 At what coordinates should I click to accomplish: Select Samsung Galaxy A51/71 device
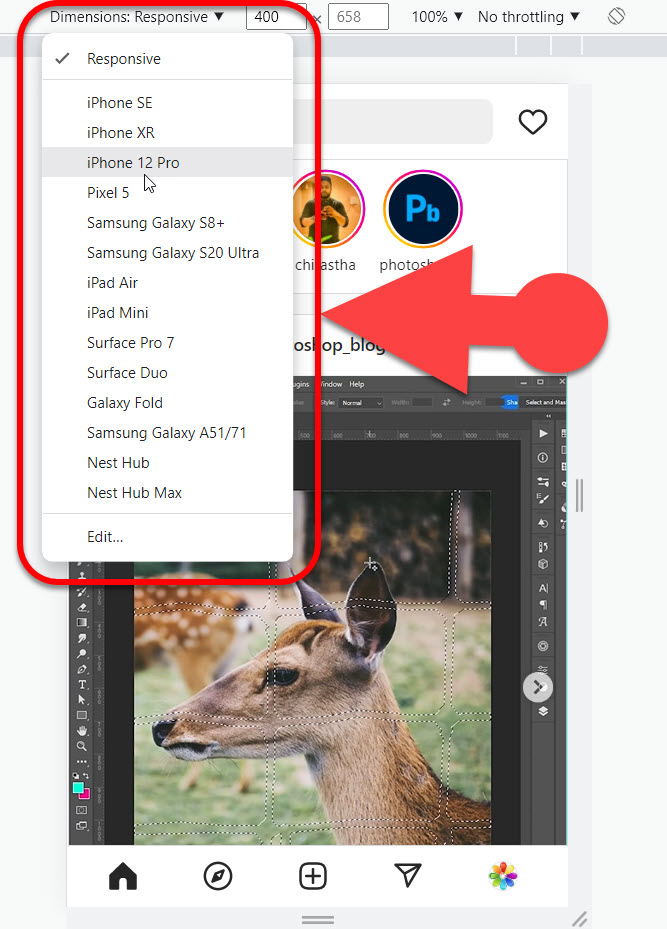pos(168,433)
